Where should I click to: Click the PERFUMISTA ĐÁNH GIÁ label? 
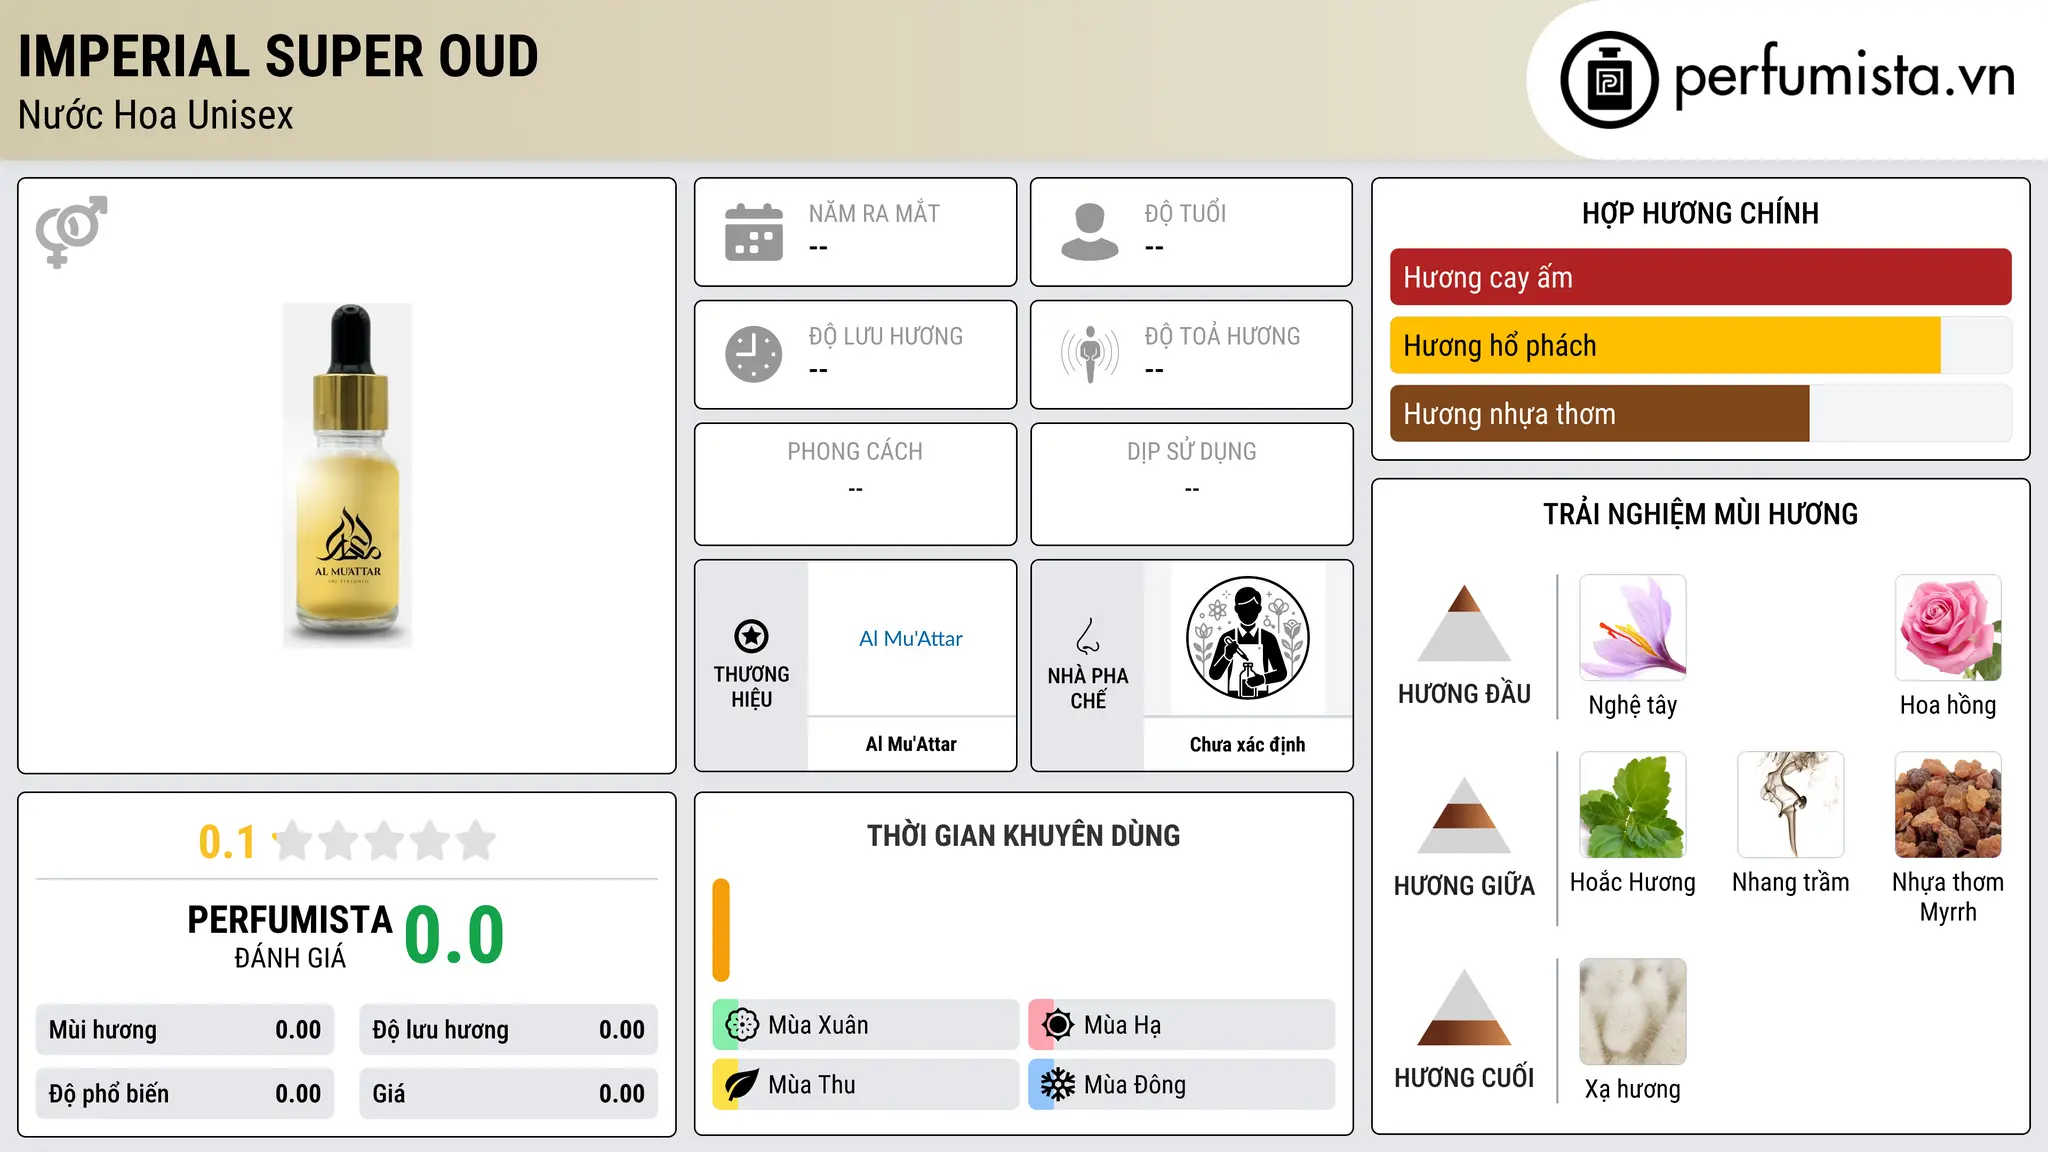290,936
